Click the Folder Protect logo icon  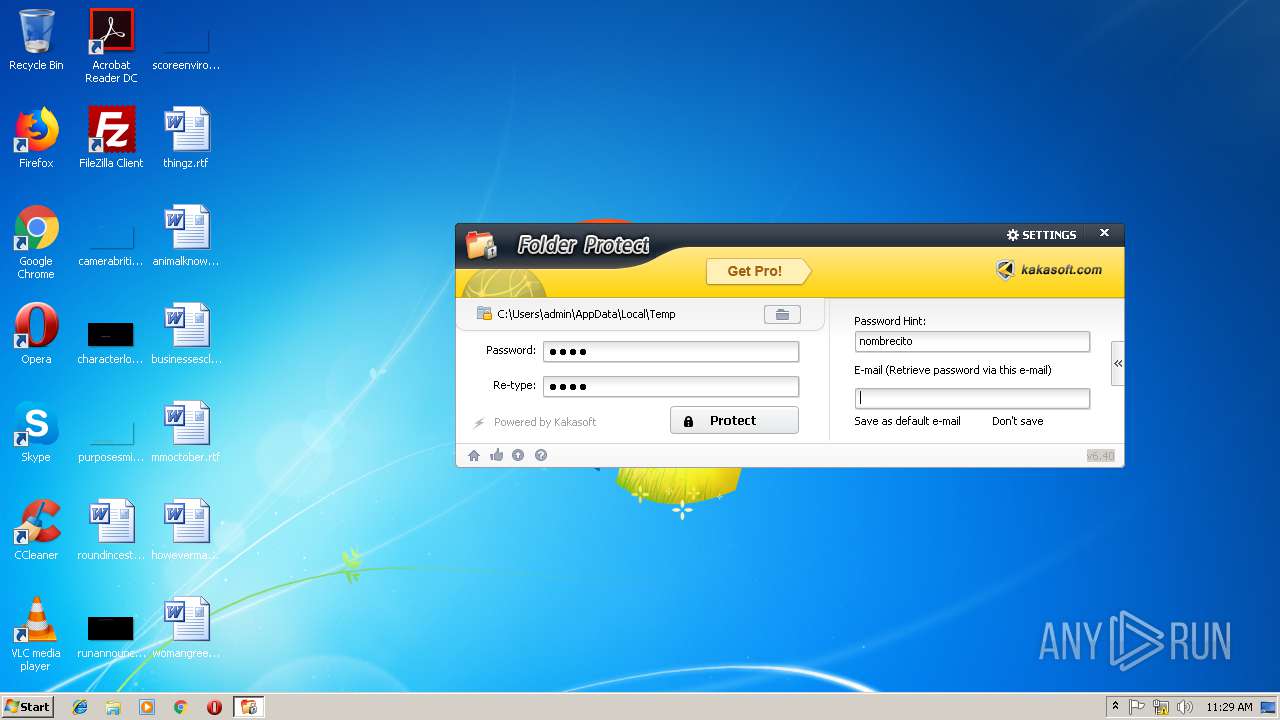click(x=481, y=245)
